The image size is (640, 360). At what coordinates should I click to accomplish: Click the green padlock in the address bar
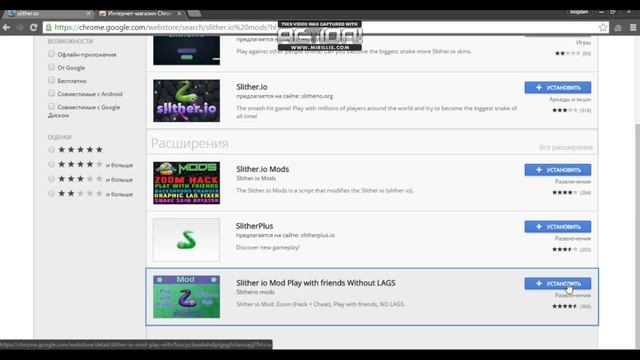(49, 27)
